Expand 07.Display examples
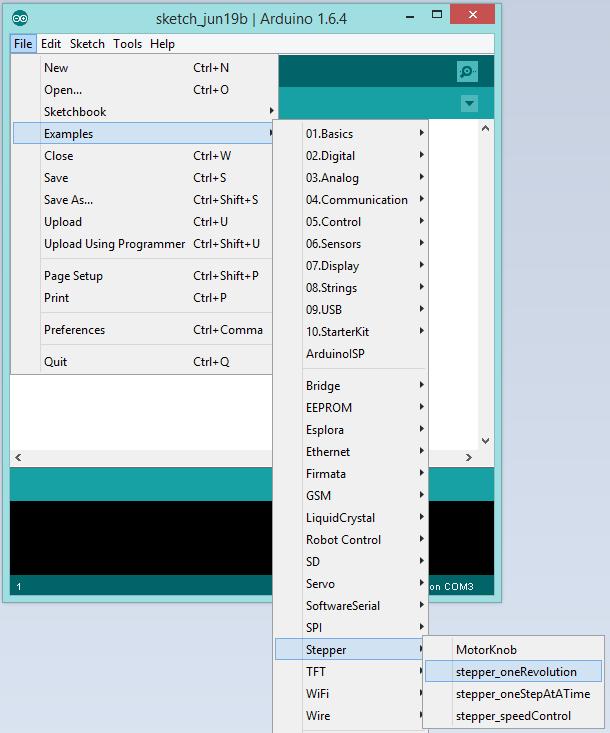Viewport: 610px width, 733px height. [351, 266]
